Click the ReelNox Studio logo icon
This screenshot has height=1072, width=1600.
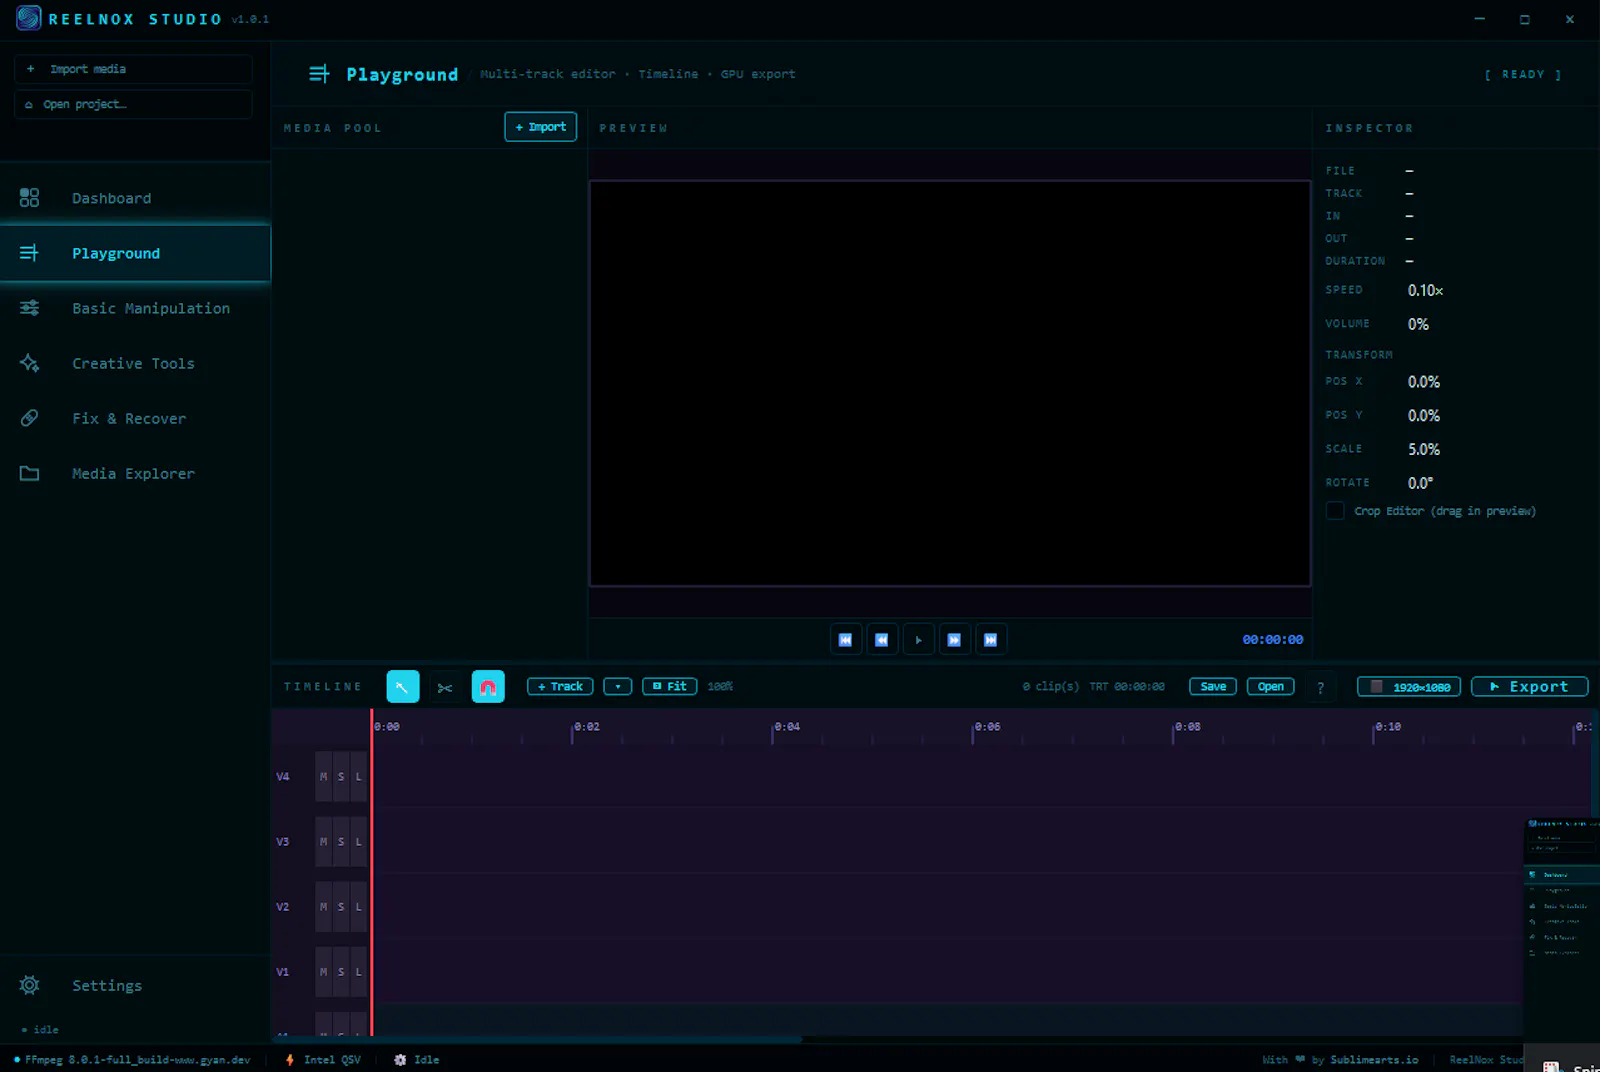29,18
